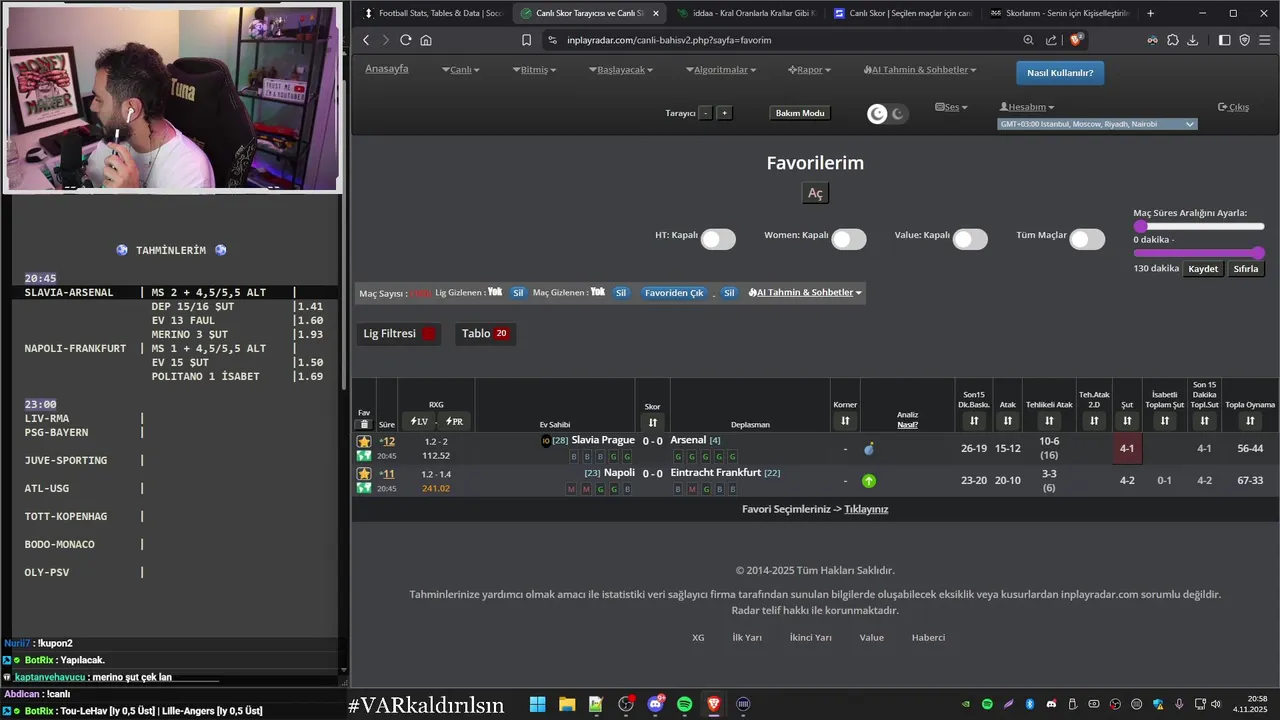Image resolution: width=1280 pixels, height=720 pixels.
Task: Switch to Canlı Skor Seçilen maçlar tab
Action: pos(902,13)
